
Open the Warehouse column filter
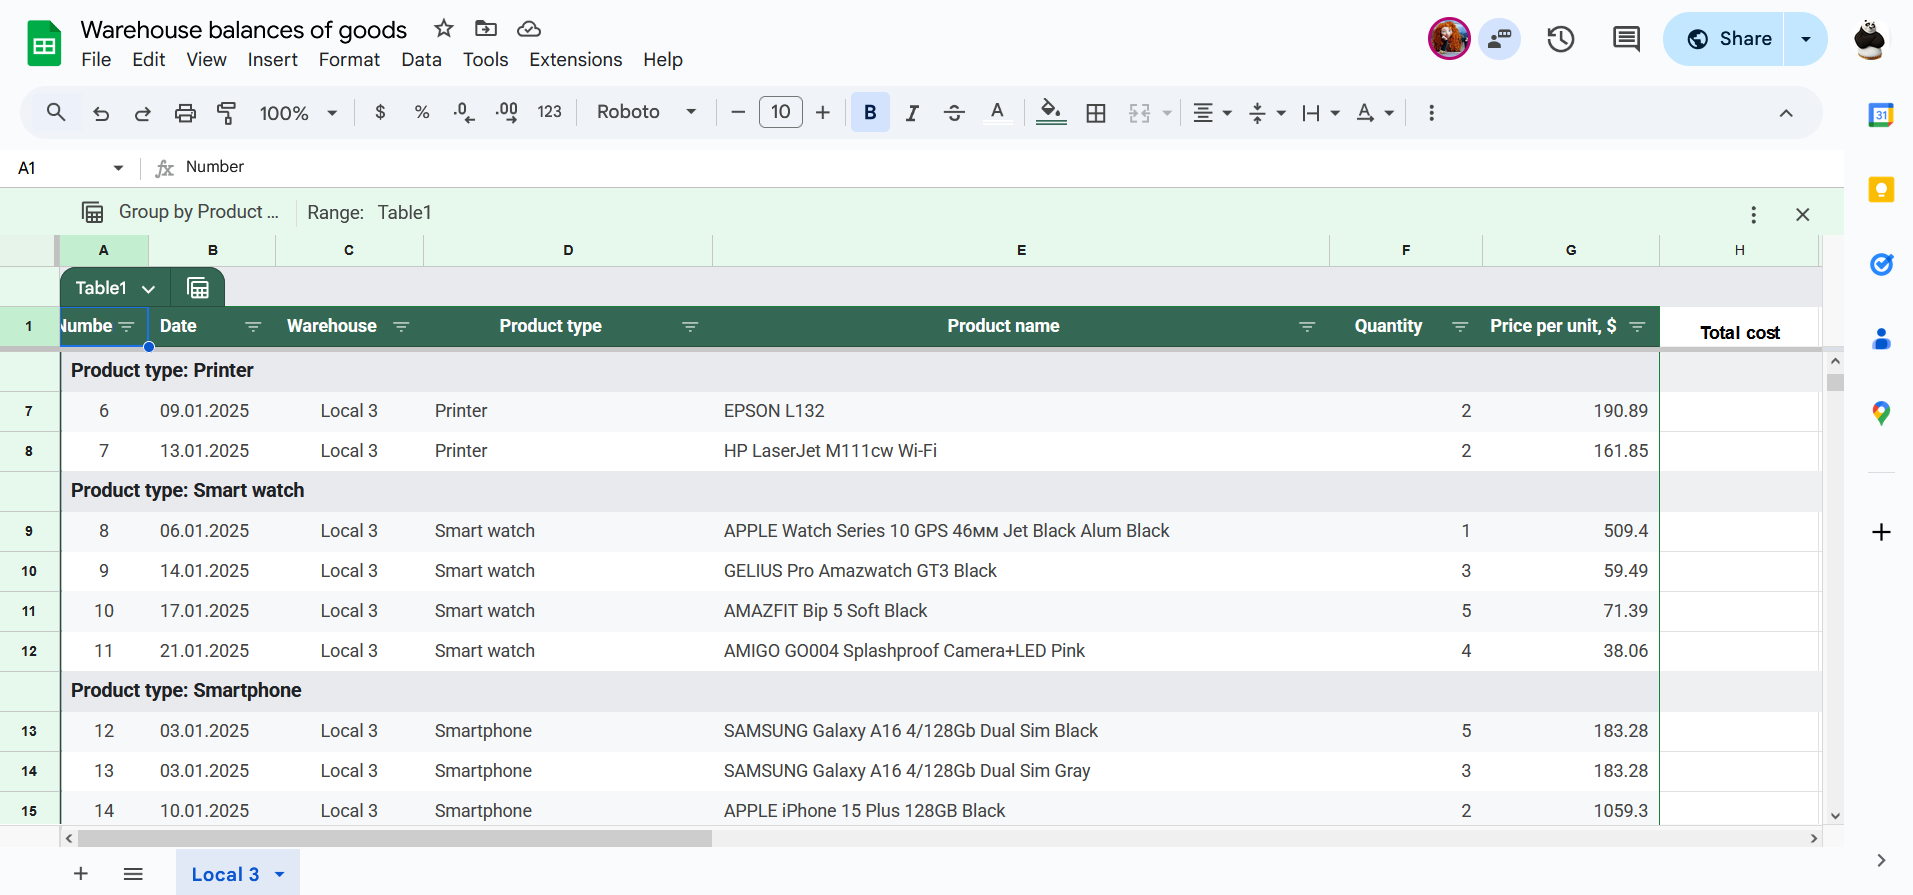tap(401, 327)
